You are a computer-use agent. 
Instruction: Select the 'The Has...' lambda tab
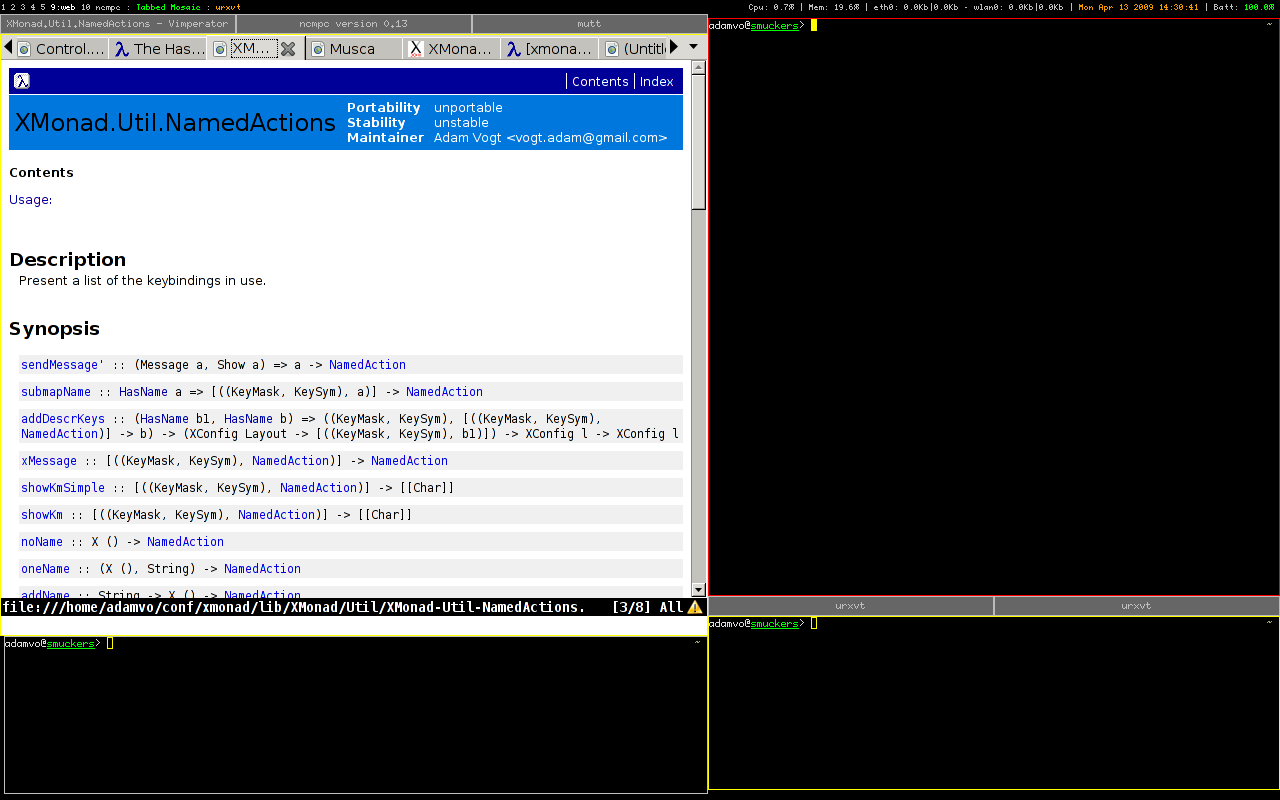click(158, 49)
